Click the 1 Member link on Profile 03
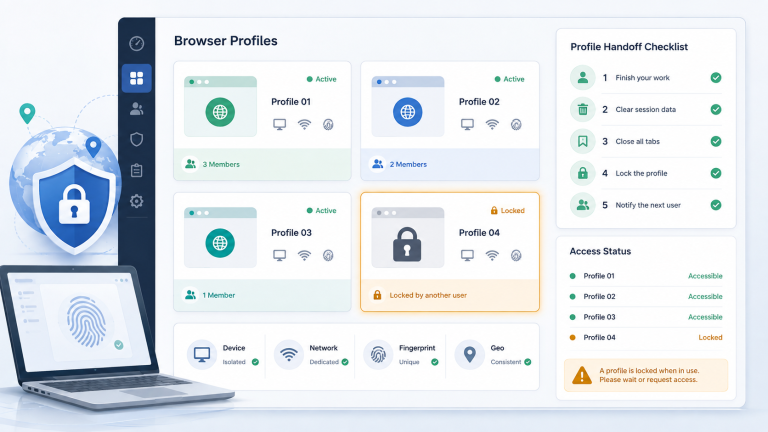 (218, 295)
